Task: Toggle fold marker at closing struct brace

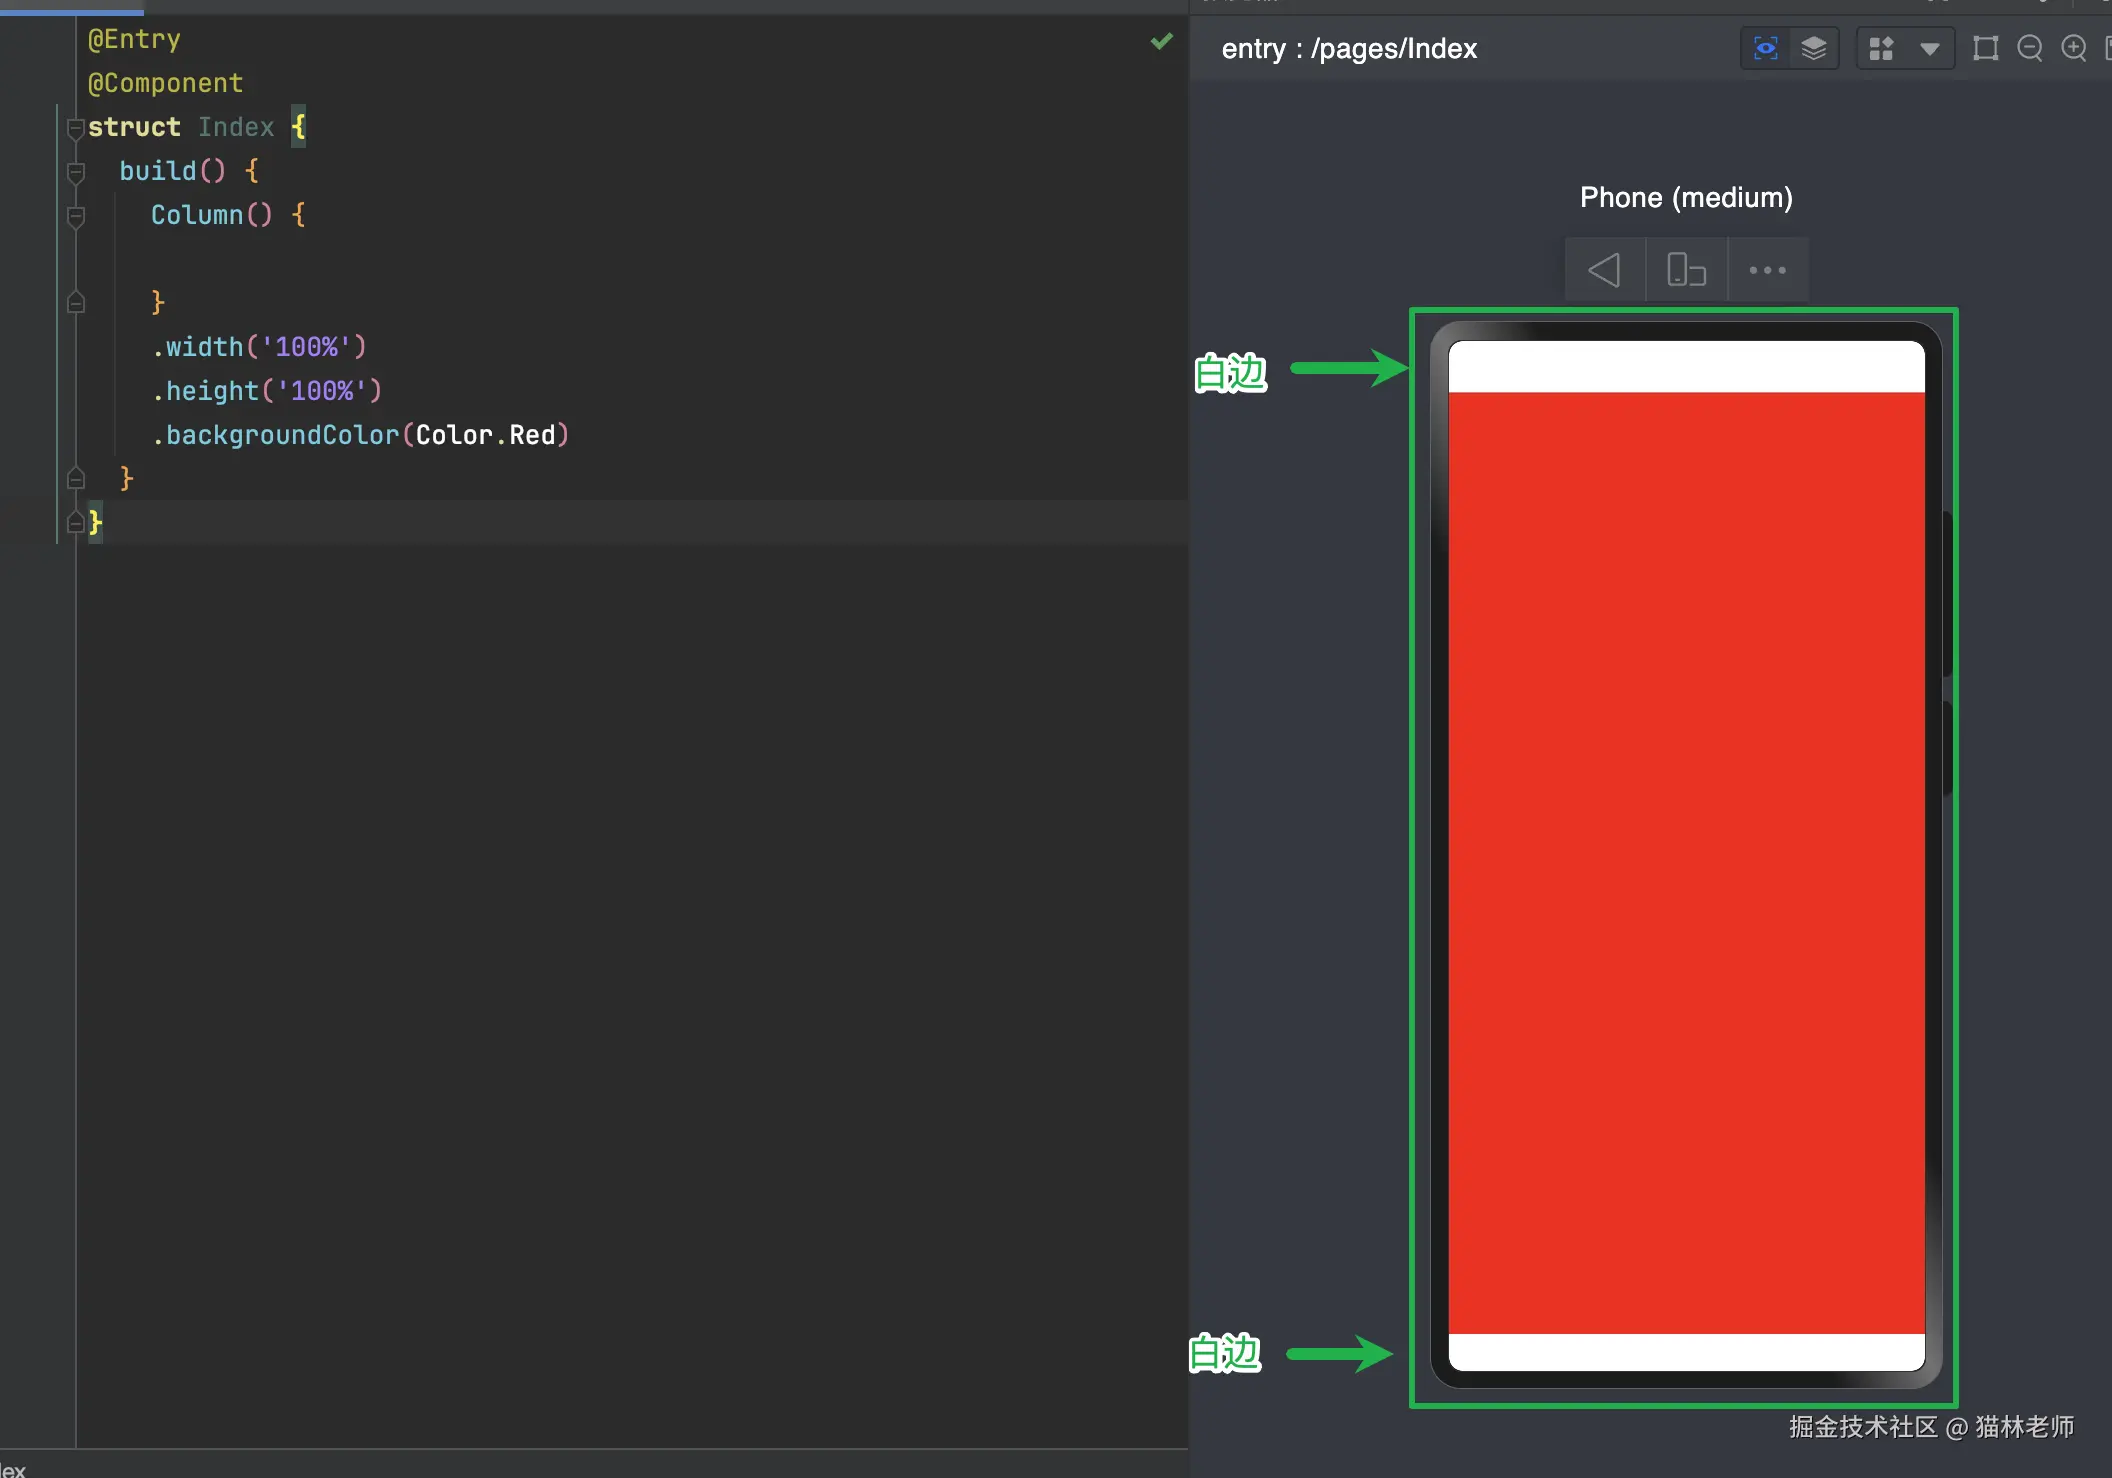Action: [75, 522]
